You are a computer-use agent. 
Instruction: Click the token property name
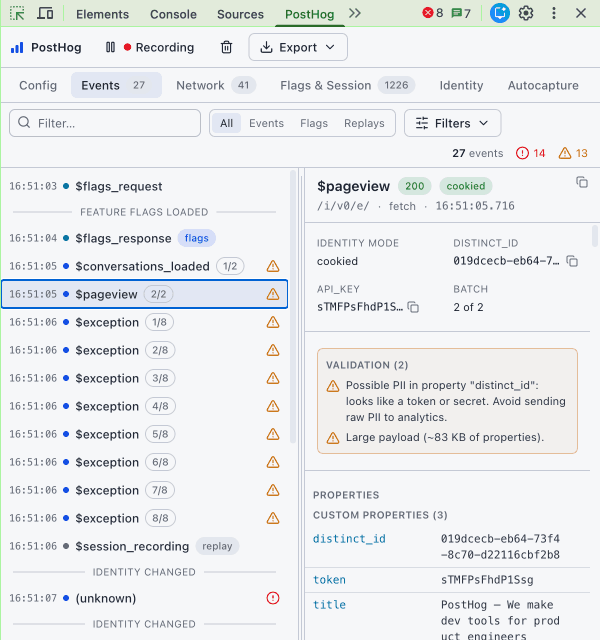point(329,580)
